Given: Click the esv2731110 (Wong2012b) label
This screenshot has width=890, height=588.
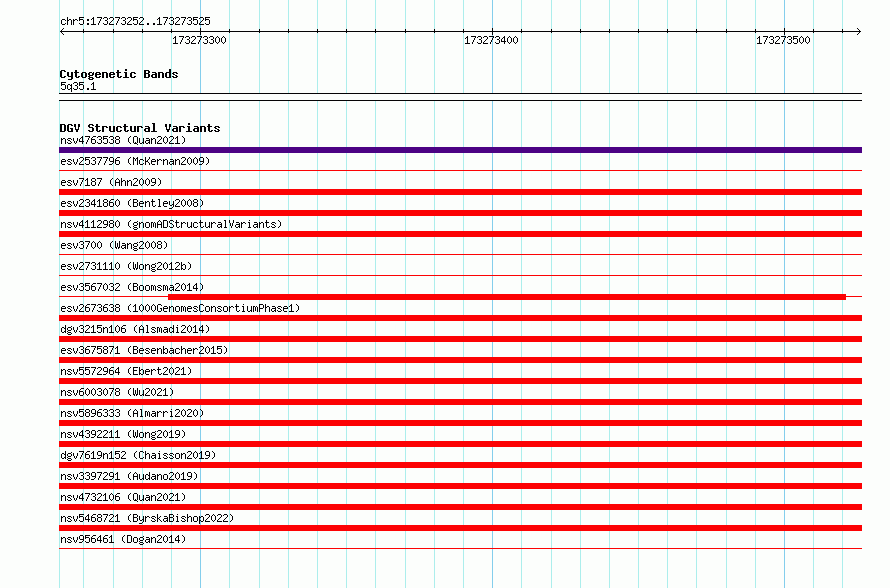Looking at the screenshot, I should (x=126, y=266).
